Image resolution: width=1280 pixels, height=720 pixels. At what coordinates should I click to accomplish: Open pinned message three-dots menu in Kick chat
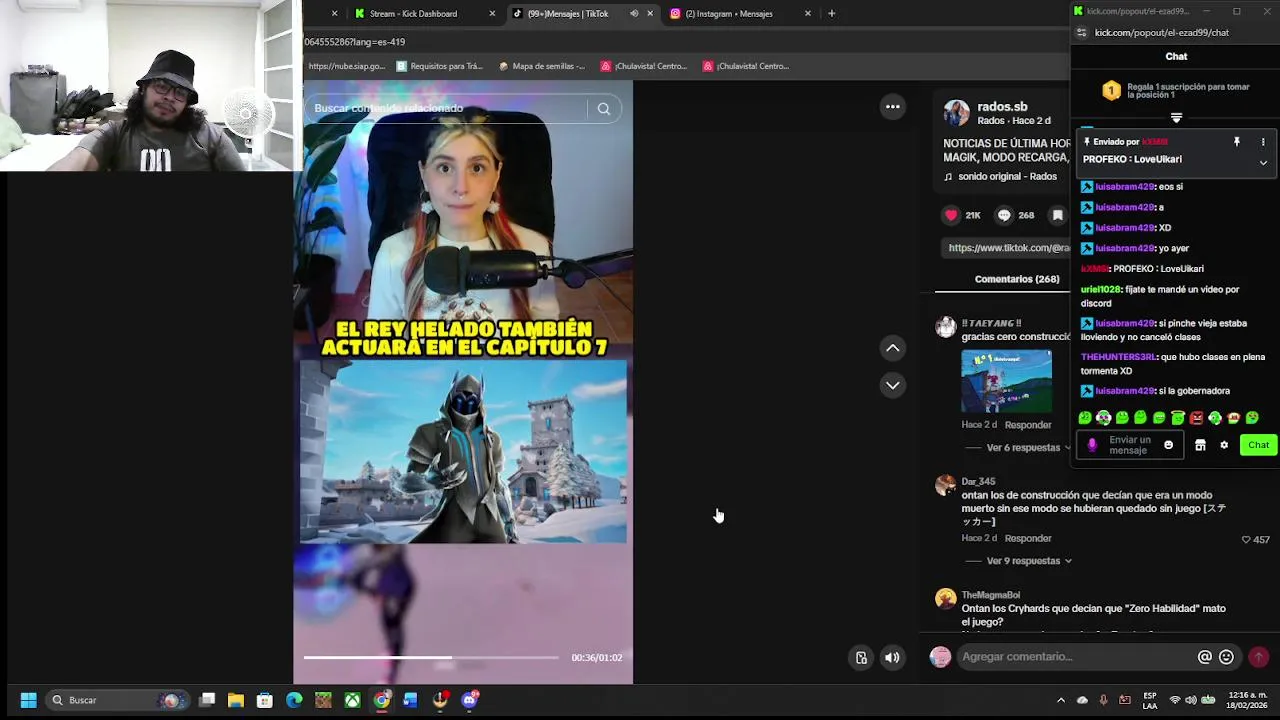1263,142
